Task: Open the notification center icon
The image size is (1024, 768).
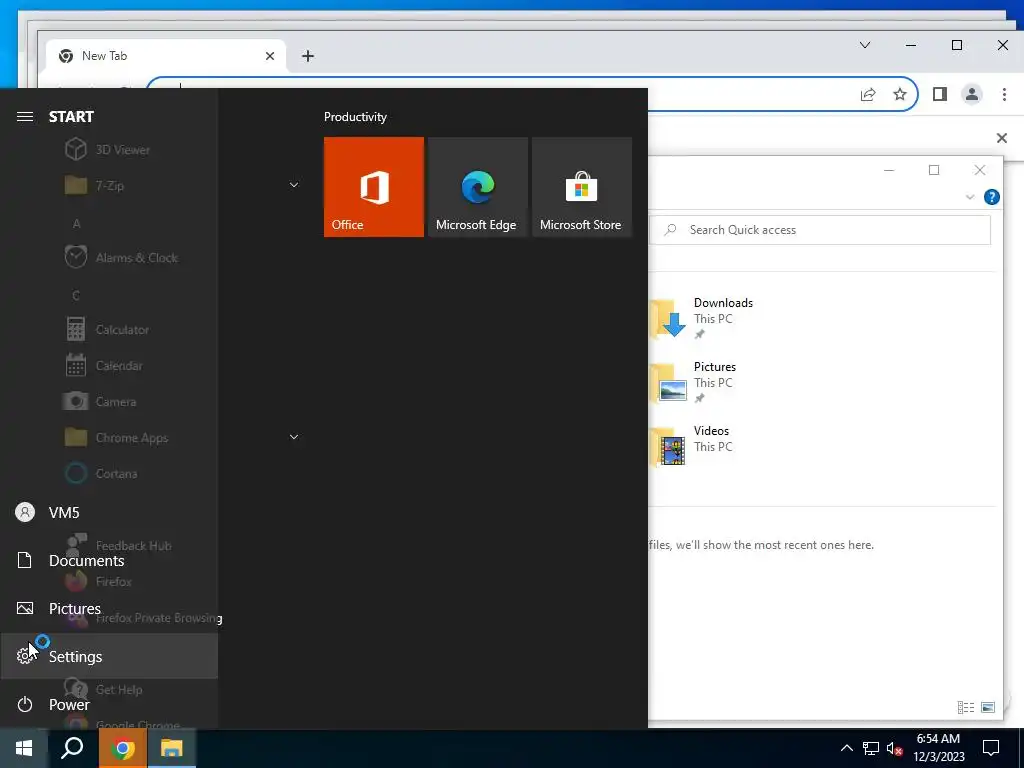Action: click(x=991, y=748)
